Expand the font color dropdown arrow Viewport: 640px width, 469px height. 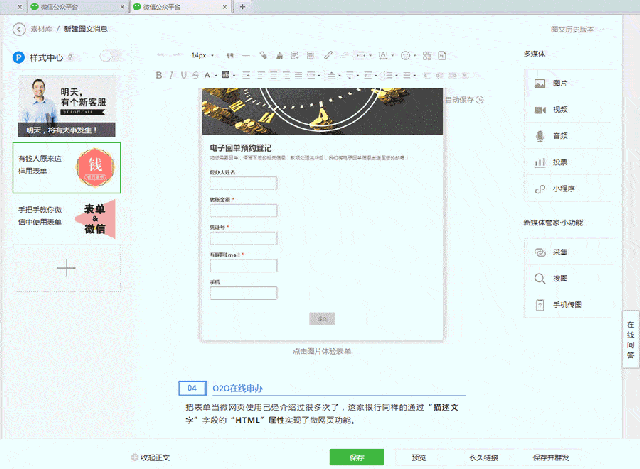tap(215, 75)
